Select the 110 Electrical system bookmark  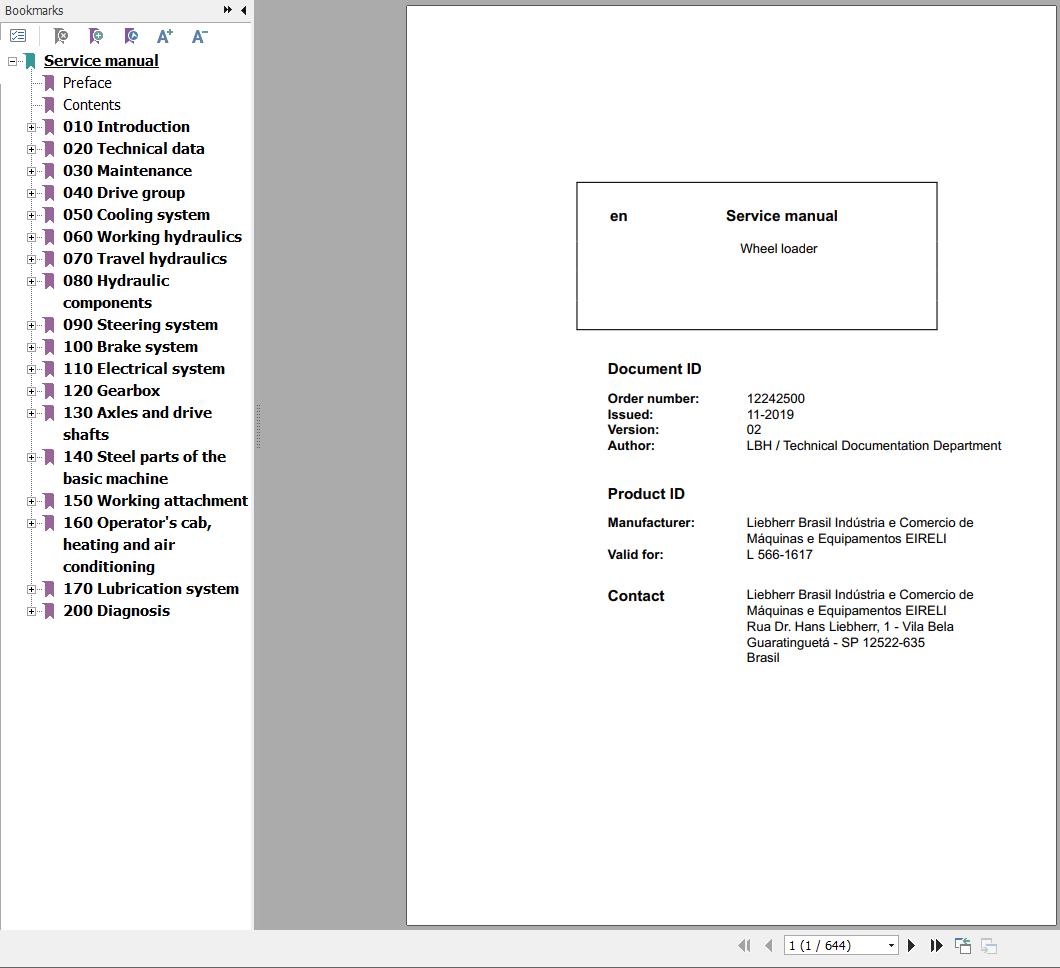(x=144, y=368)
